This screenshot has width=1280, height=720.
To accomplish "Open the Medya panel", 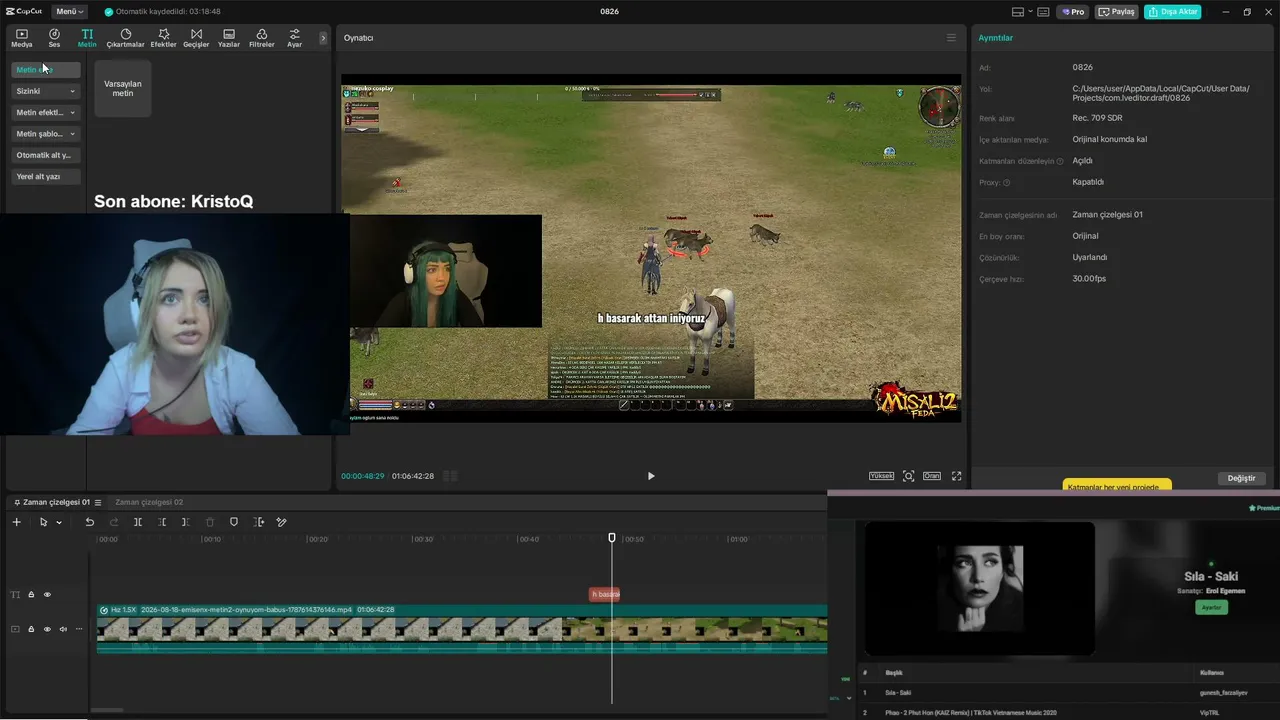I will pos(22,38).
